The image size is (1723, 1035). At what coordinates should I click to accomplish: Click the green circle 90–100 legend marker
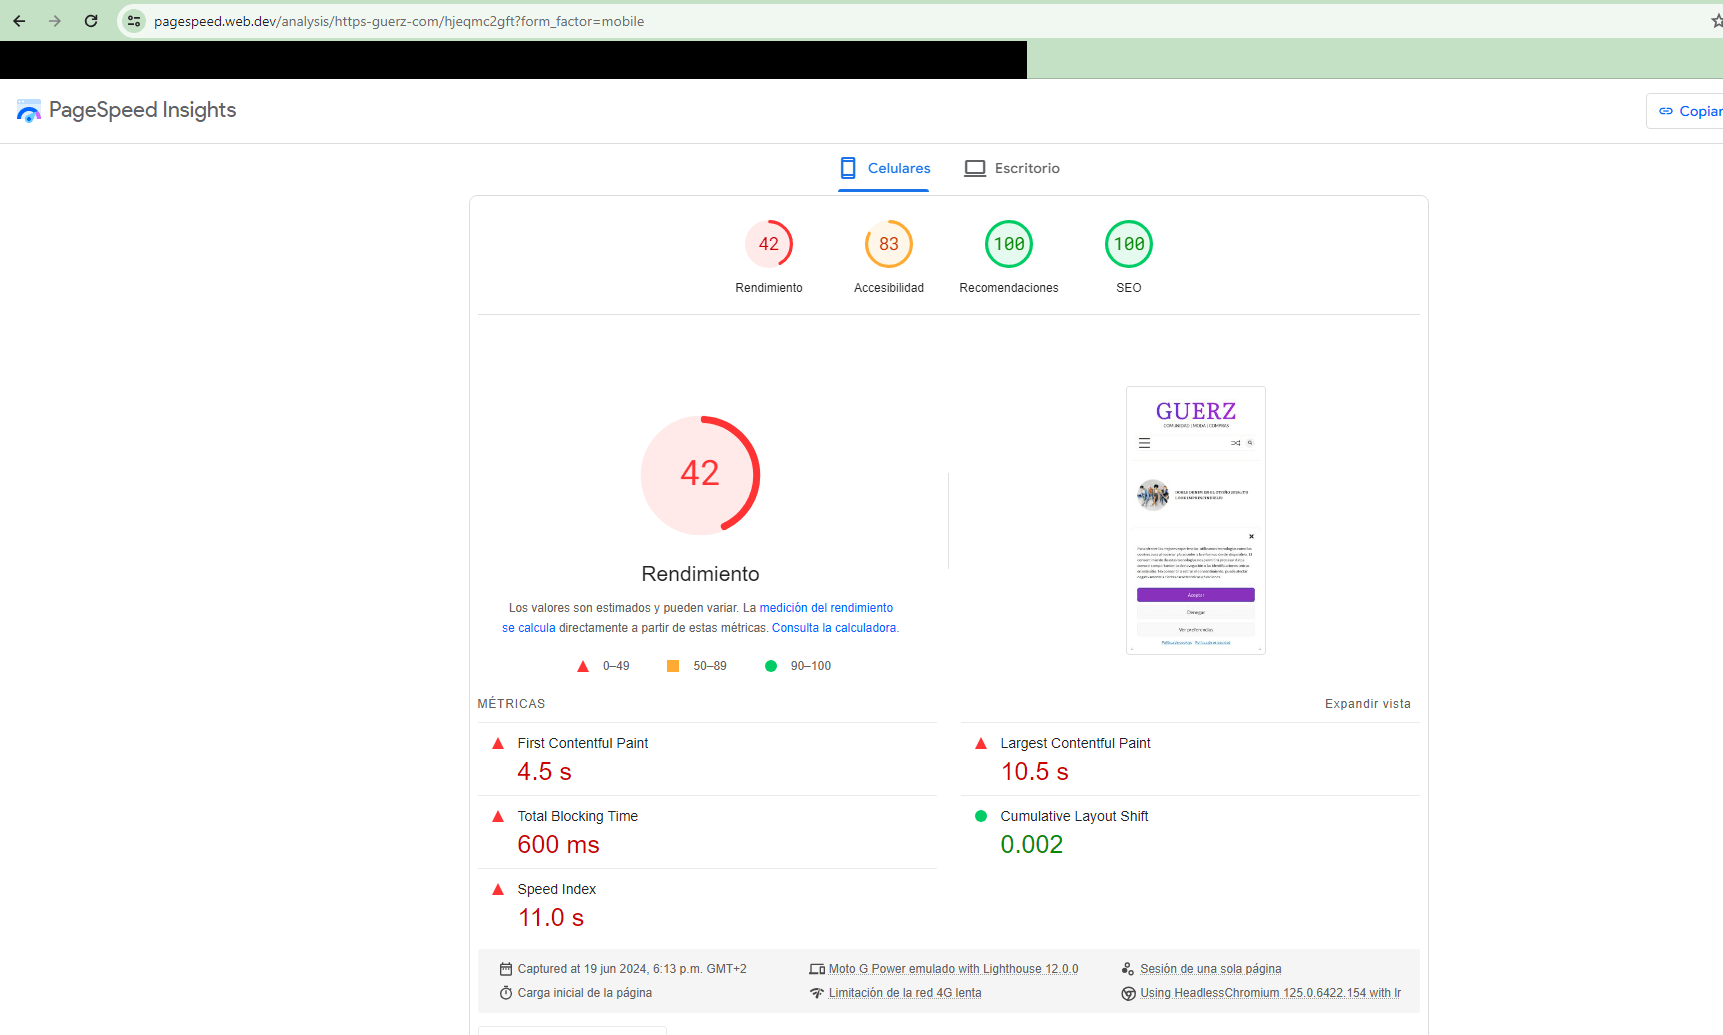[771, 666]
